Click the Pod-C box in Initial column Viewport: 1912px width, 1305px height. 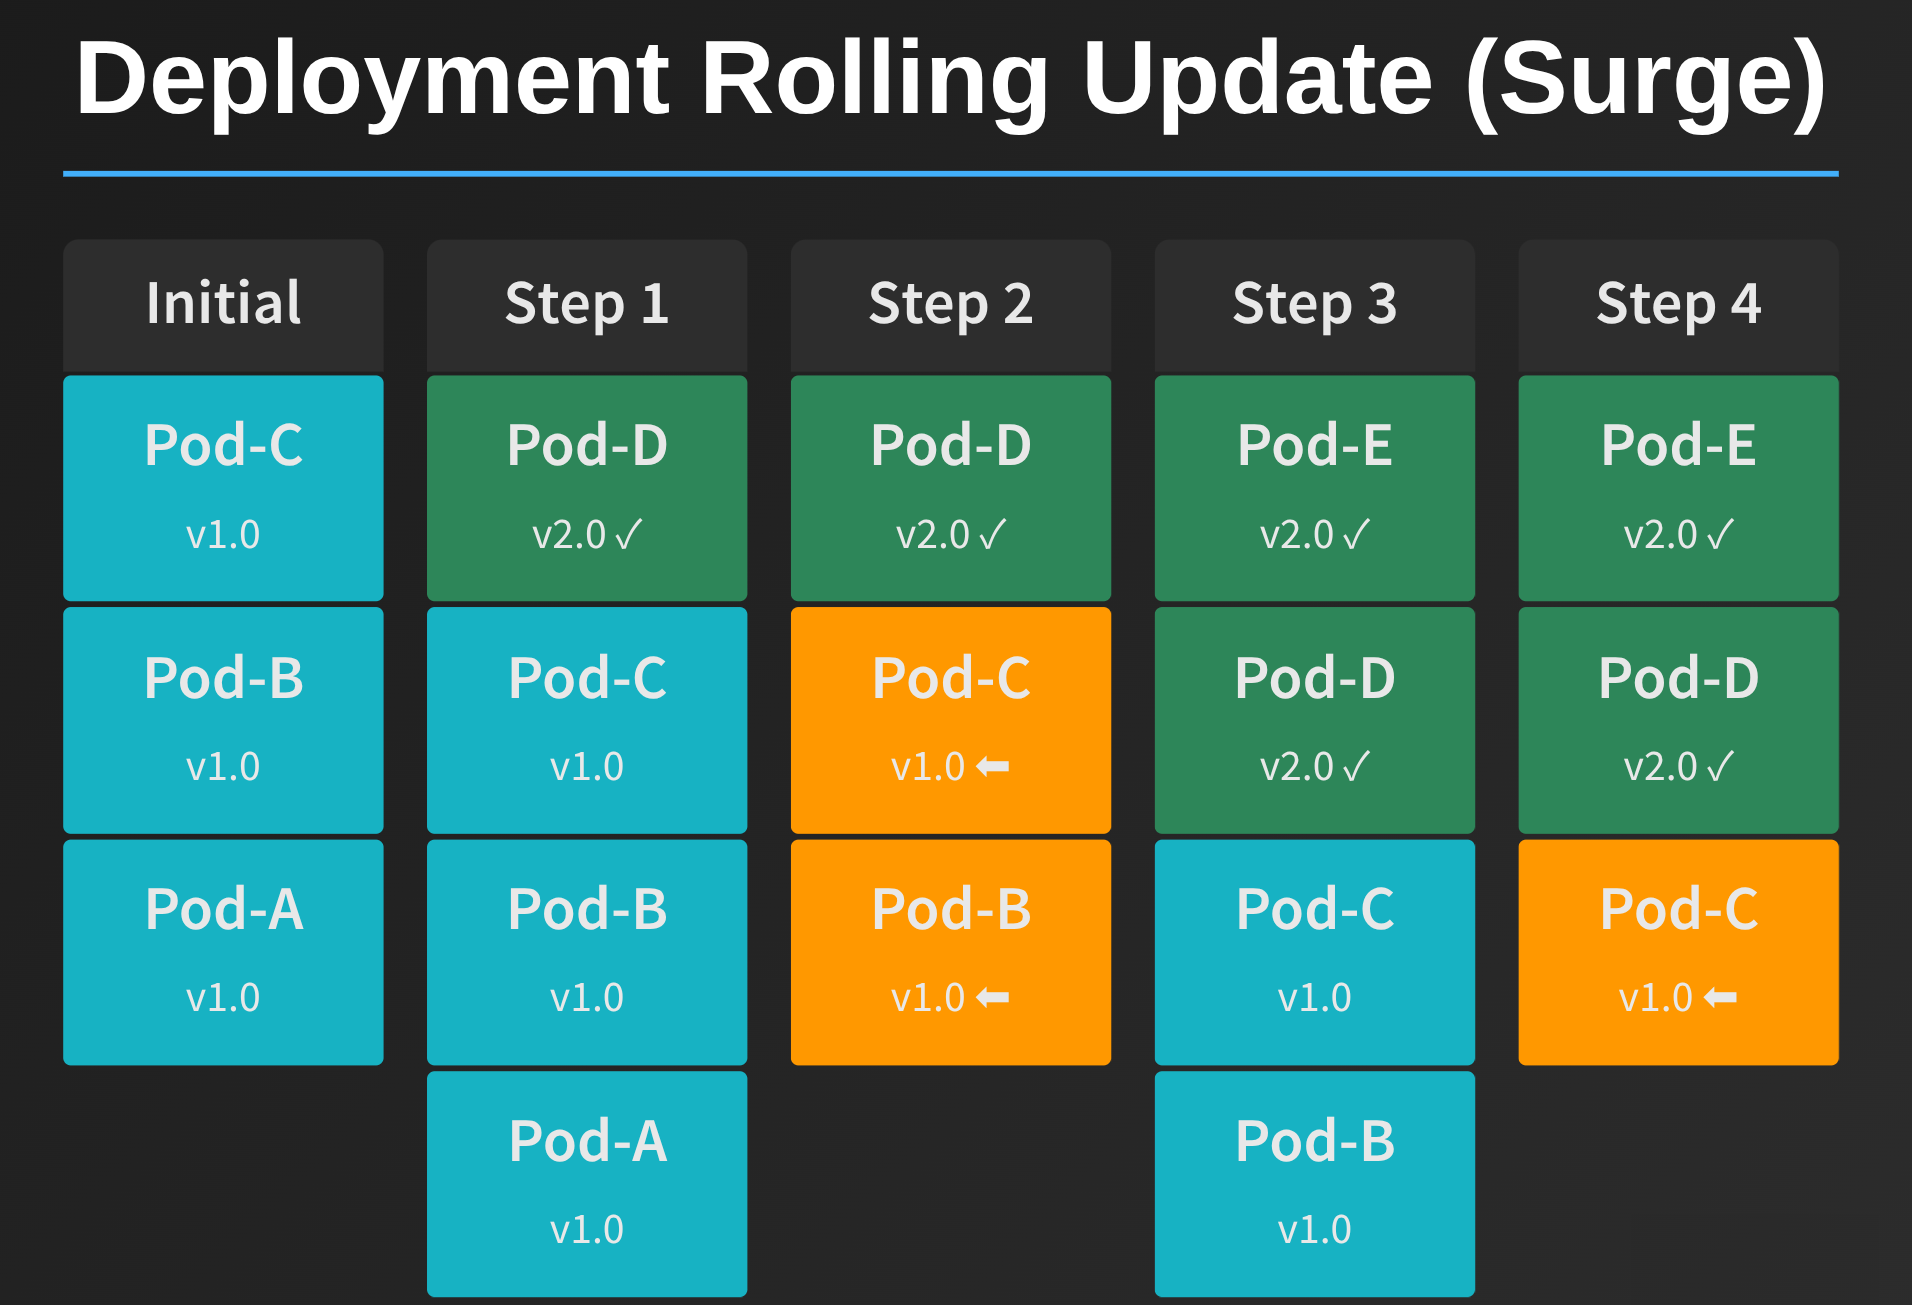point(223,488)
